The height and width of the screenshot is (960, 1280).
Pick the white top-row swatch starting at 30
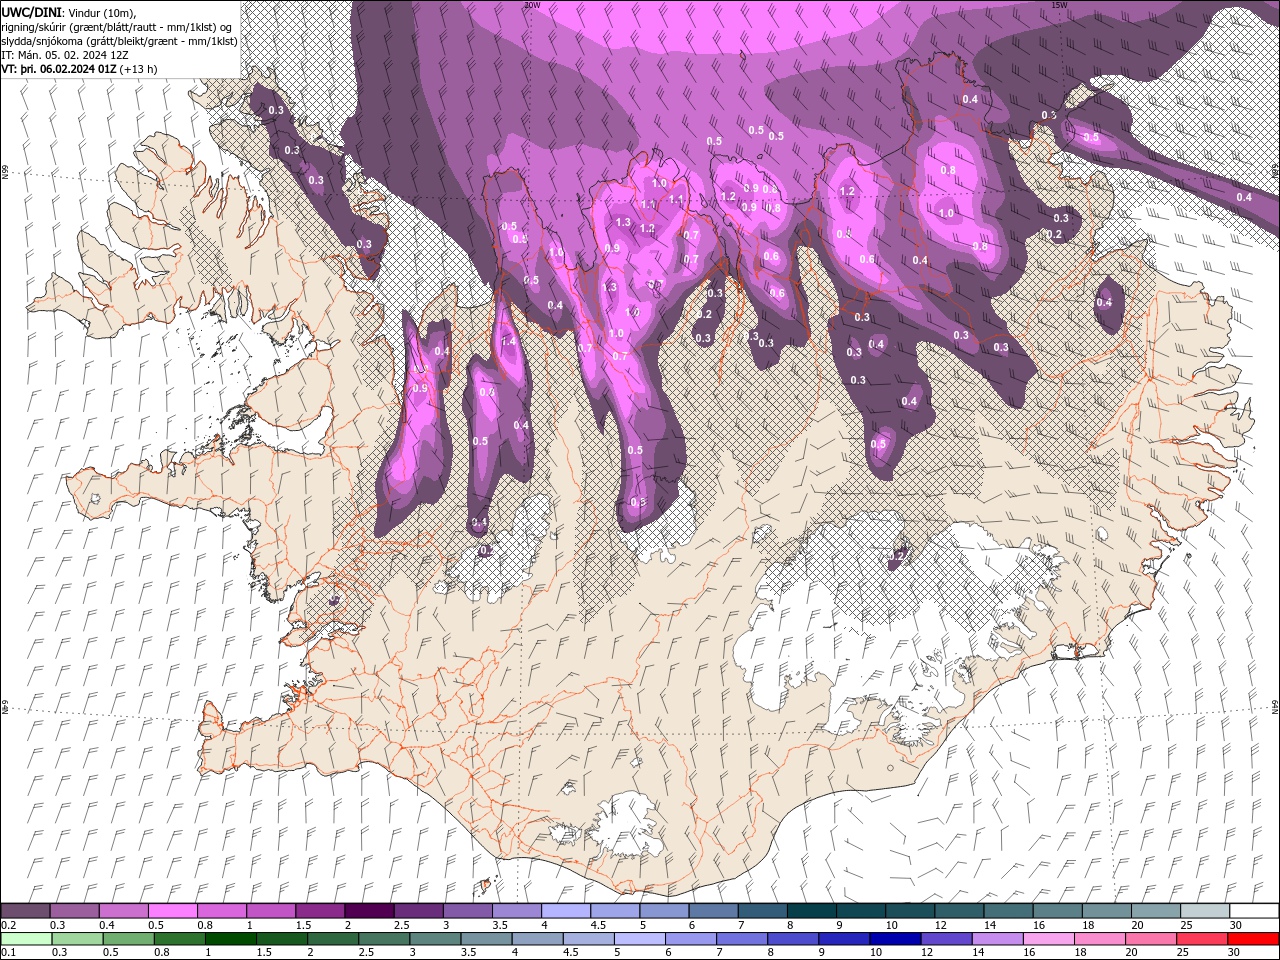[1254, 911]
